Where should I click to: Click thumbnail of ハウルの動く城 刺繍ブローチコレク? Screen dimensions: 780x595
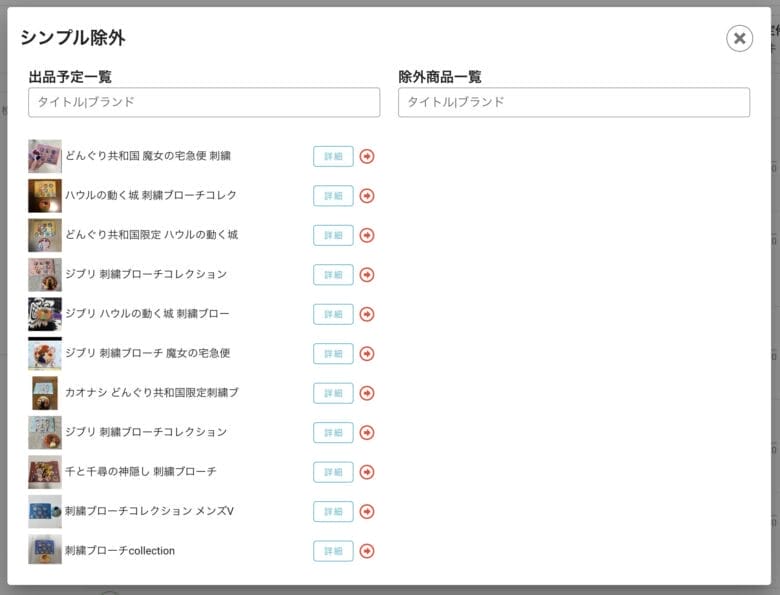point(45,196)
